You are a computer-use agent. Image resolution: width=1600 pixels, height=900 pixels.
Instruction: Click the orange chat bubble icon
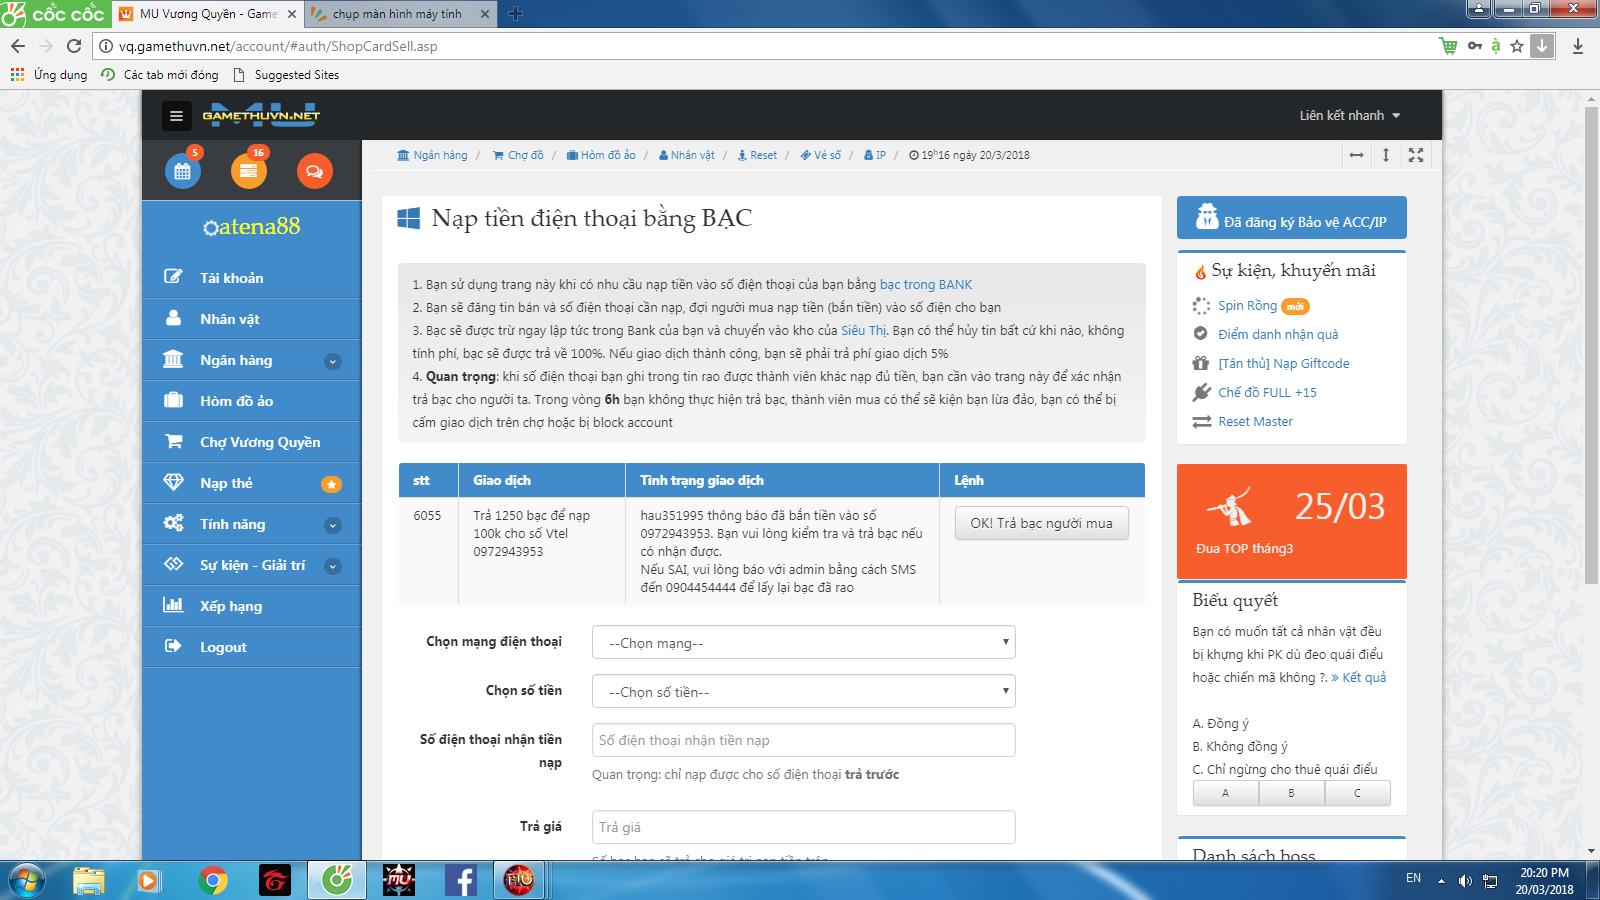click(314, 171)
